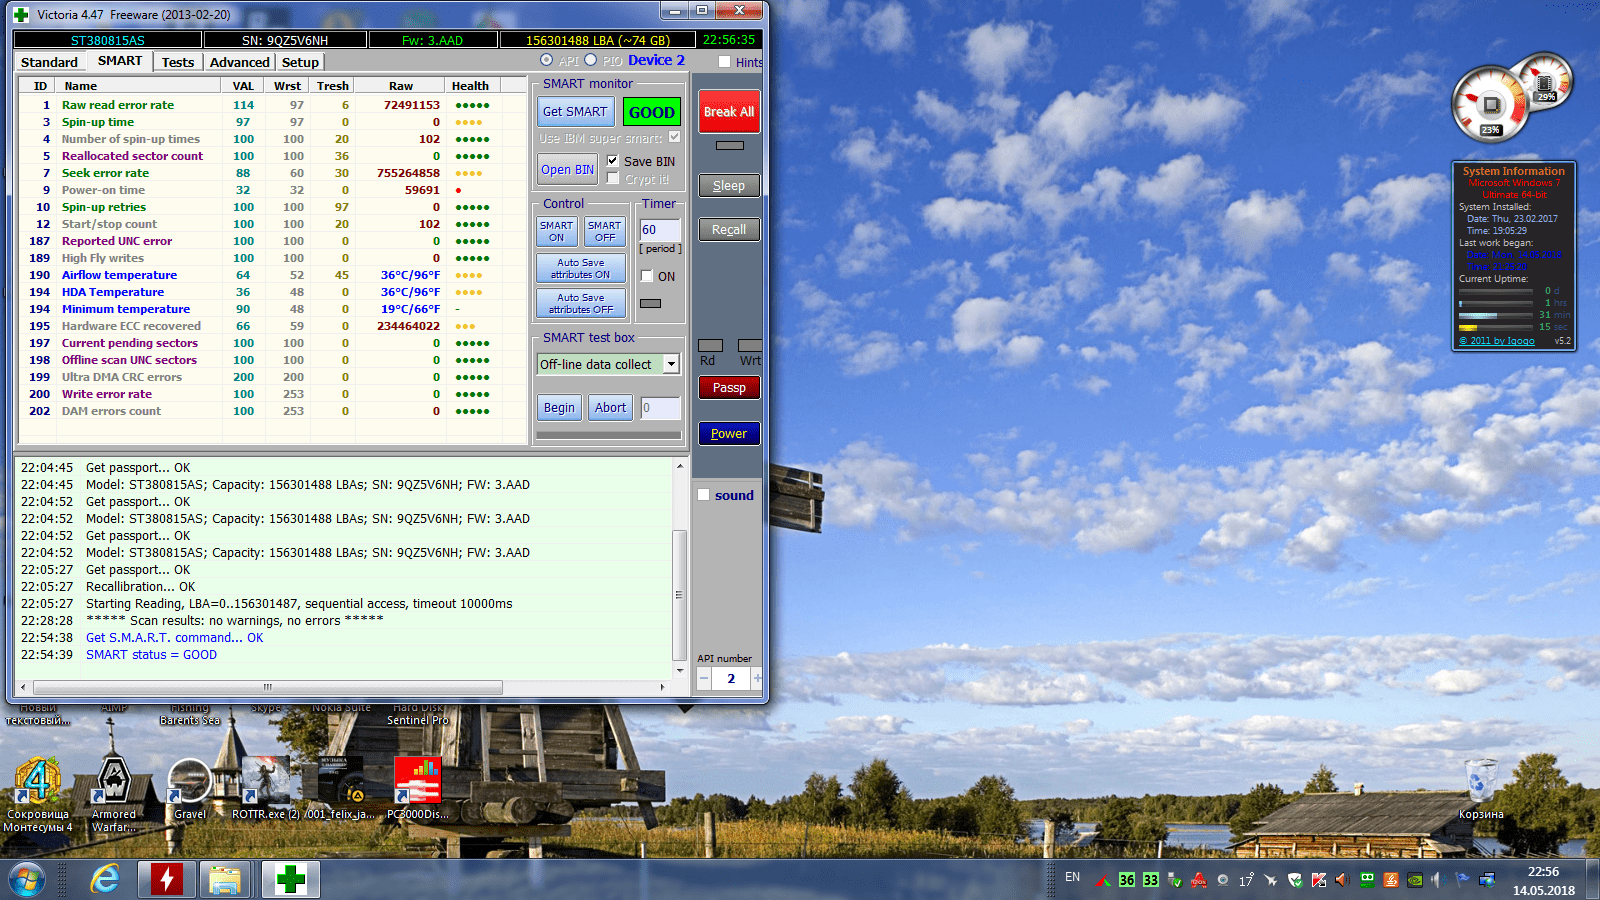Select the API radio button

point(546,60)
